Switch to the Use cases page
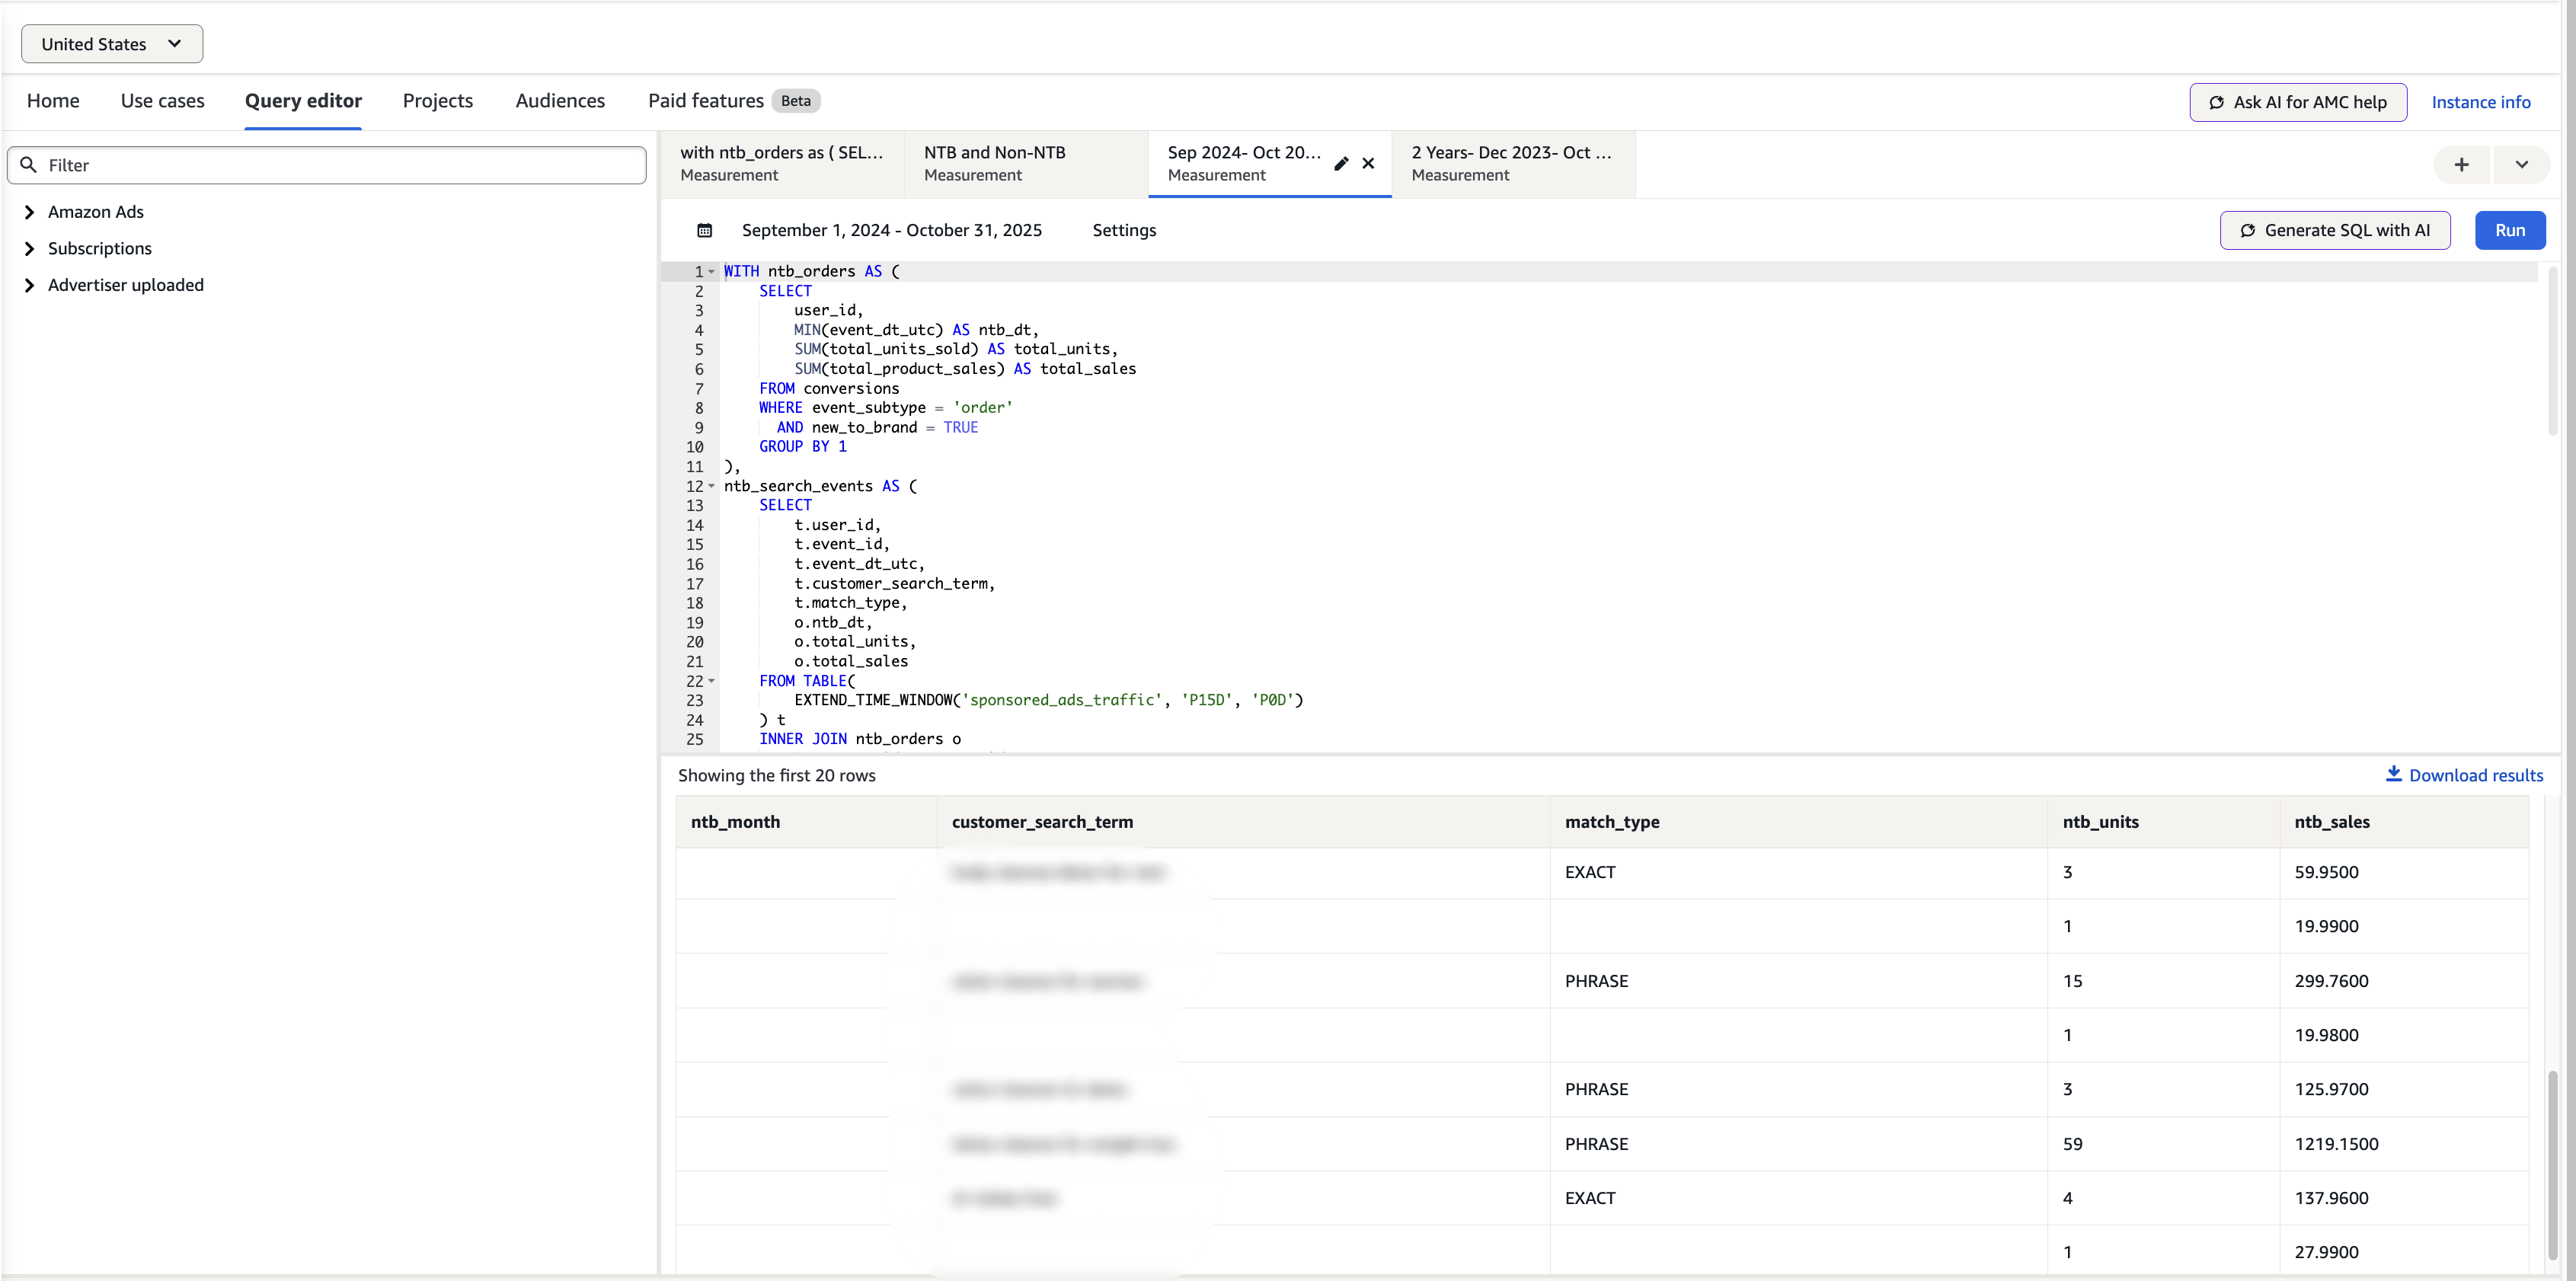 coord(162,100)
